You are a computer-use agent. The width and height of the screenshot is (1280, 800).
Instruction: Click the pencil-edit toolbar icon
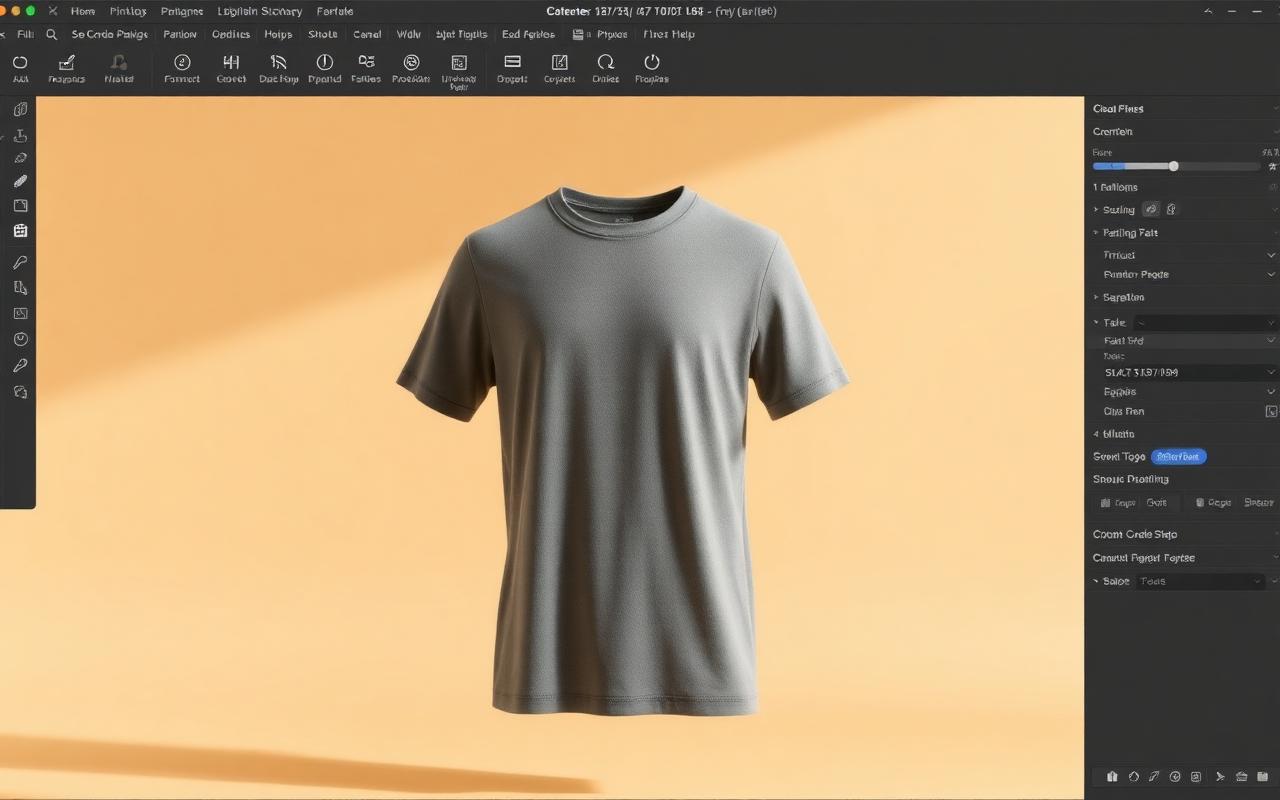coord(67,62)
